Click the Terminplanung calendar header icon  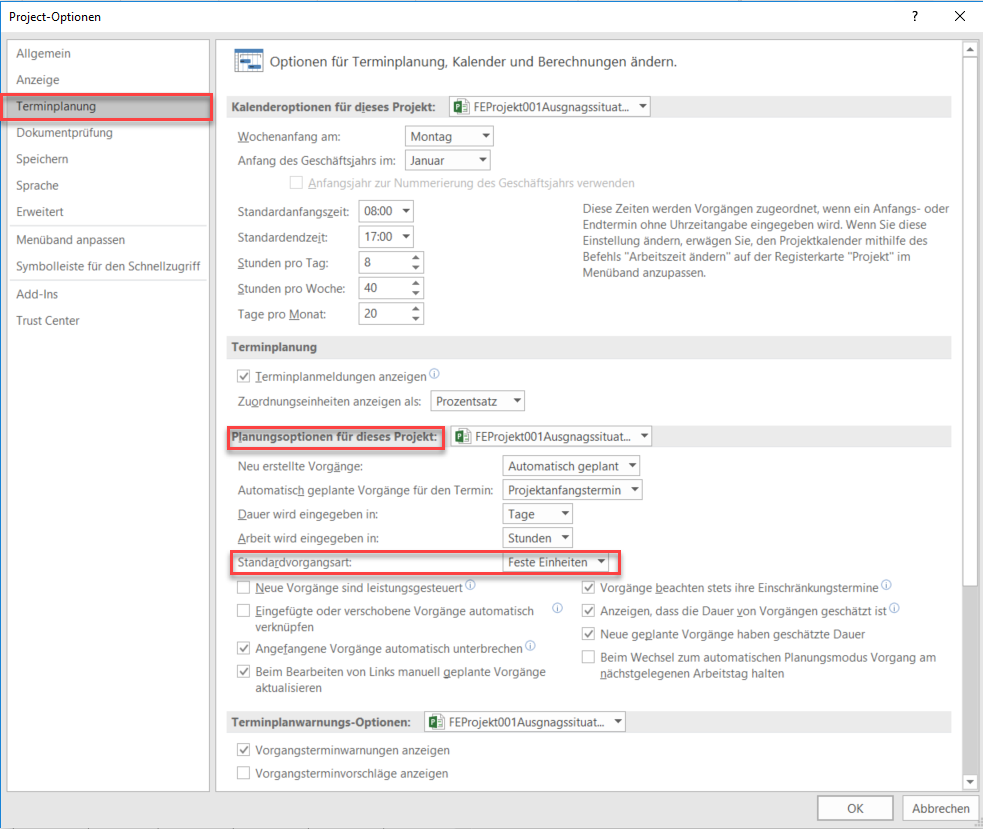pos(248,61)
